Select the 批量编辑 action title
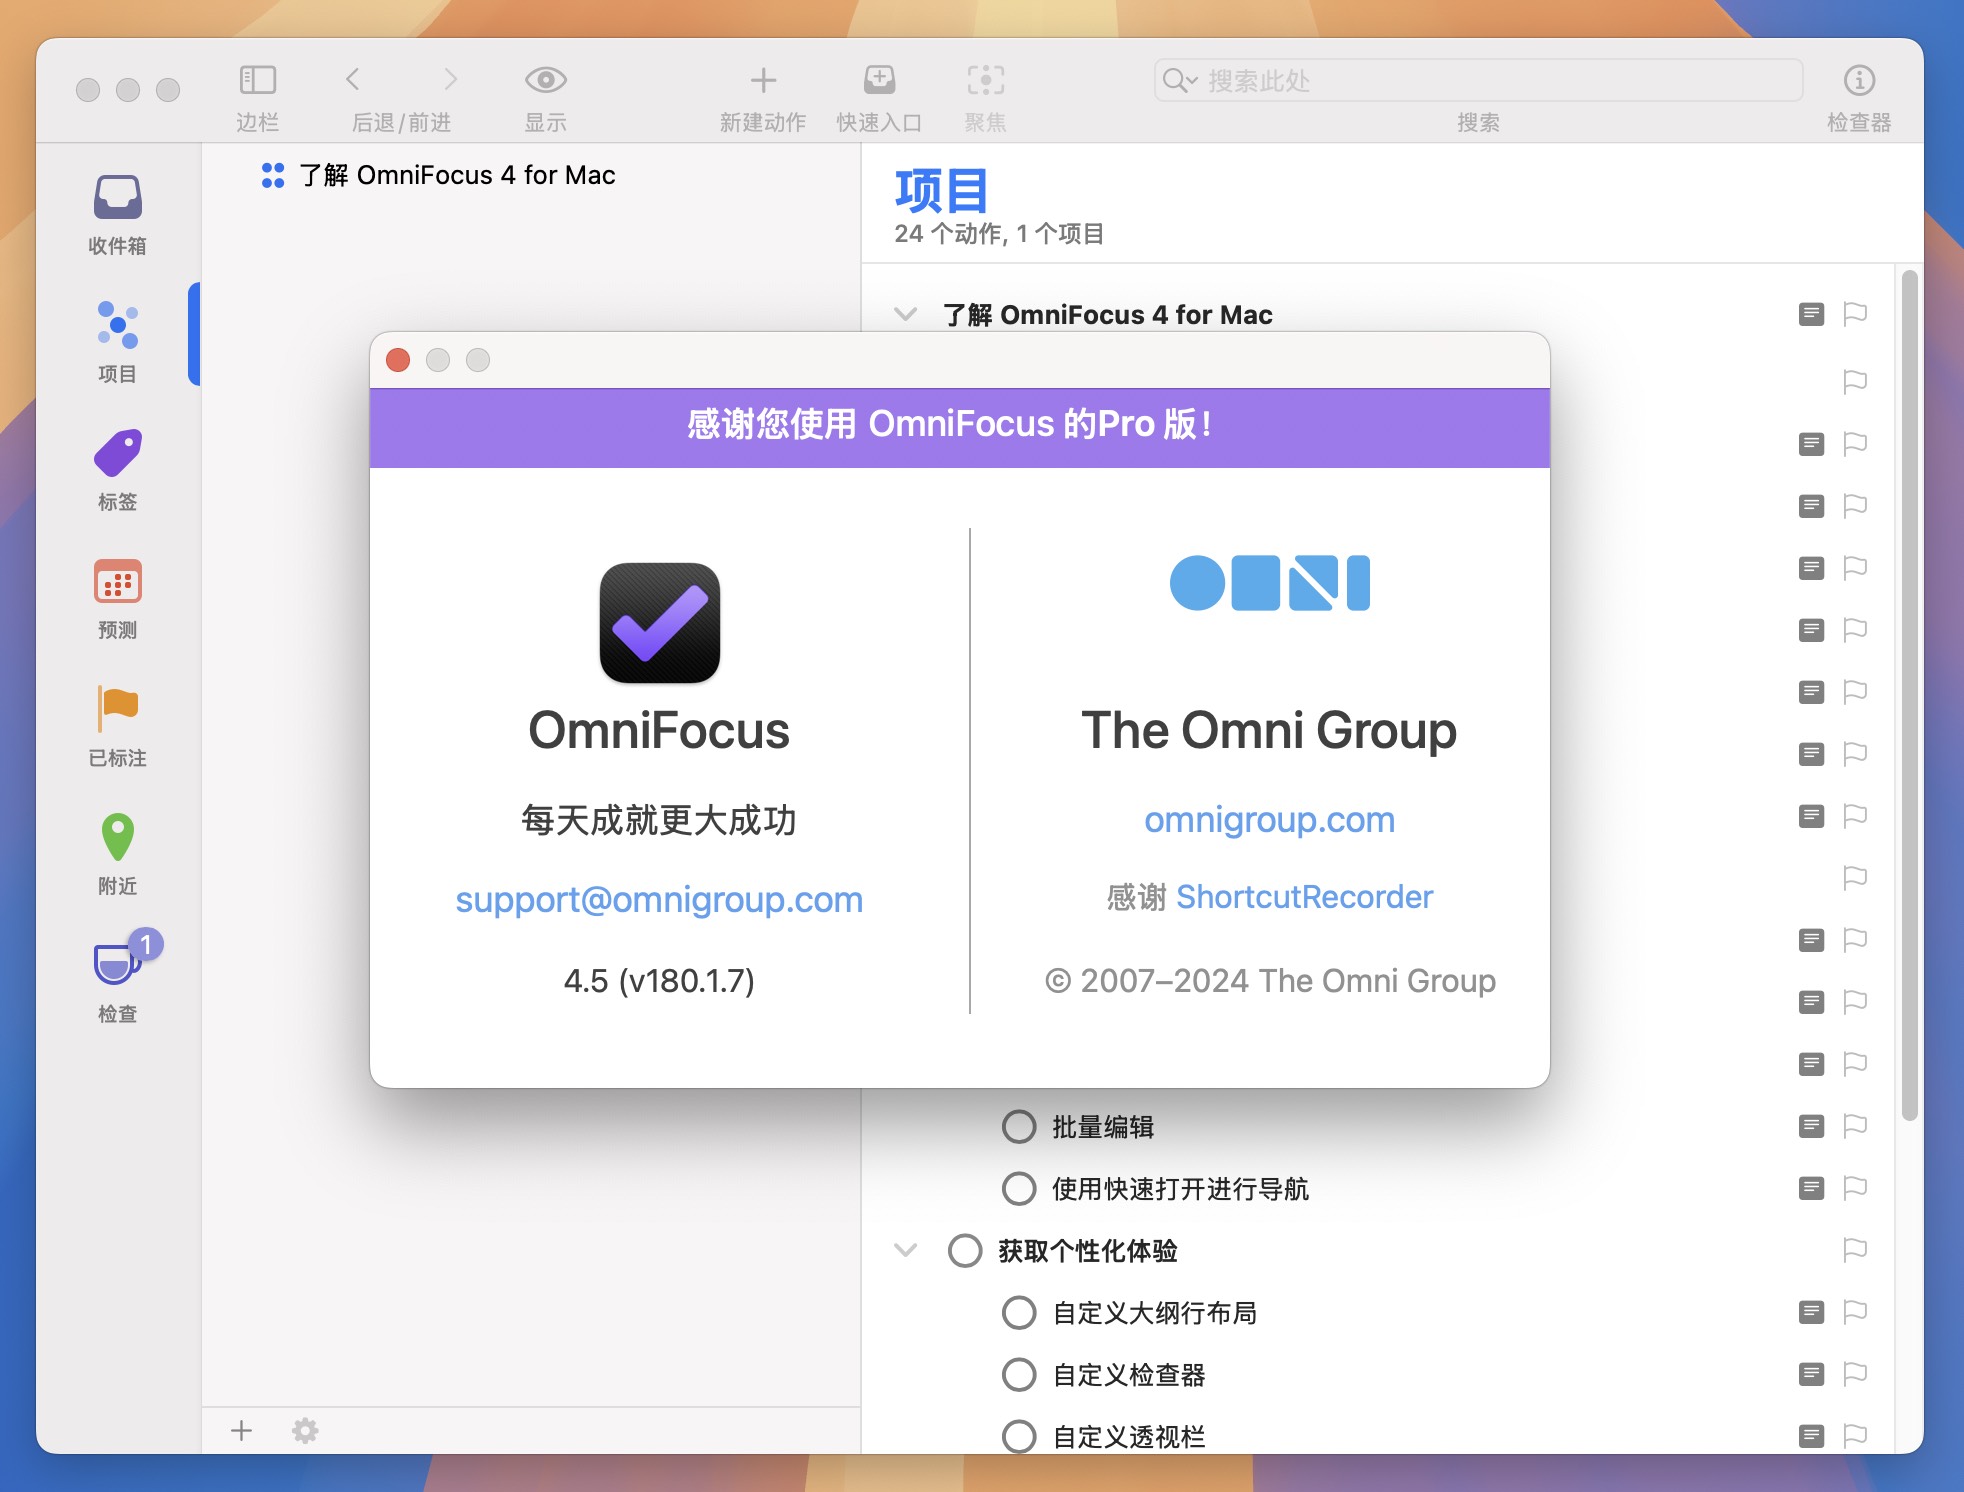The image size is (1964, 1492). (x=1103, y=1127)
